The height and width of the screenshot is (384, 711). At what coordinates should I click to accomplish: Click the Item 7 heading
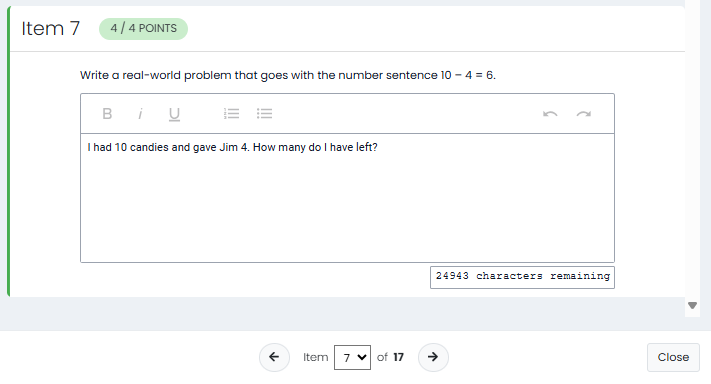tap(51, 29)
